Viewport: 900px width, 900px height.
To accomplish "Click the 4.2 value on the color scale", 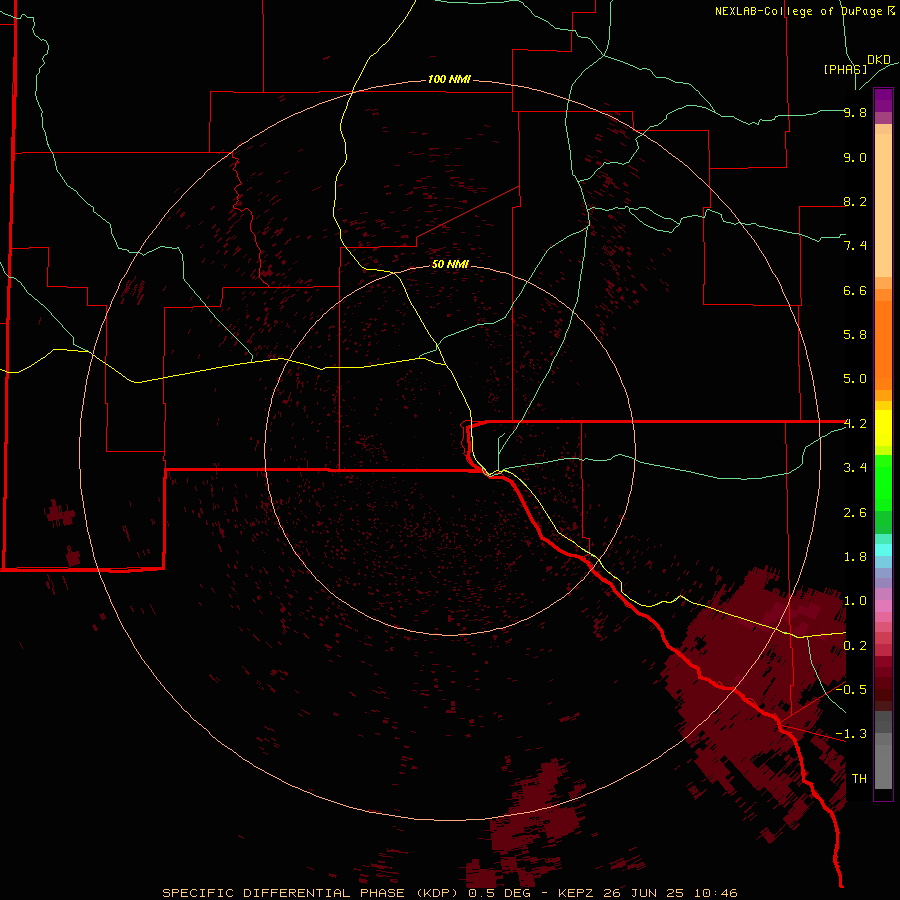I will point(855,424).
